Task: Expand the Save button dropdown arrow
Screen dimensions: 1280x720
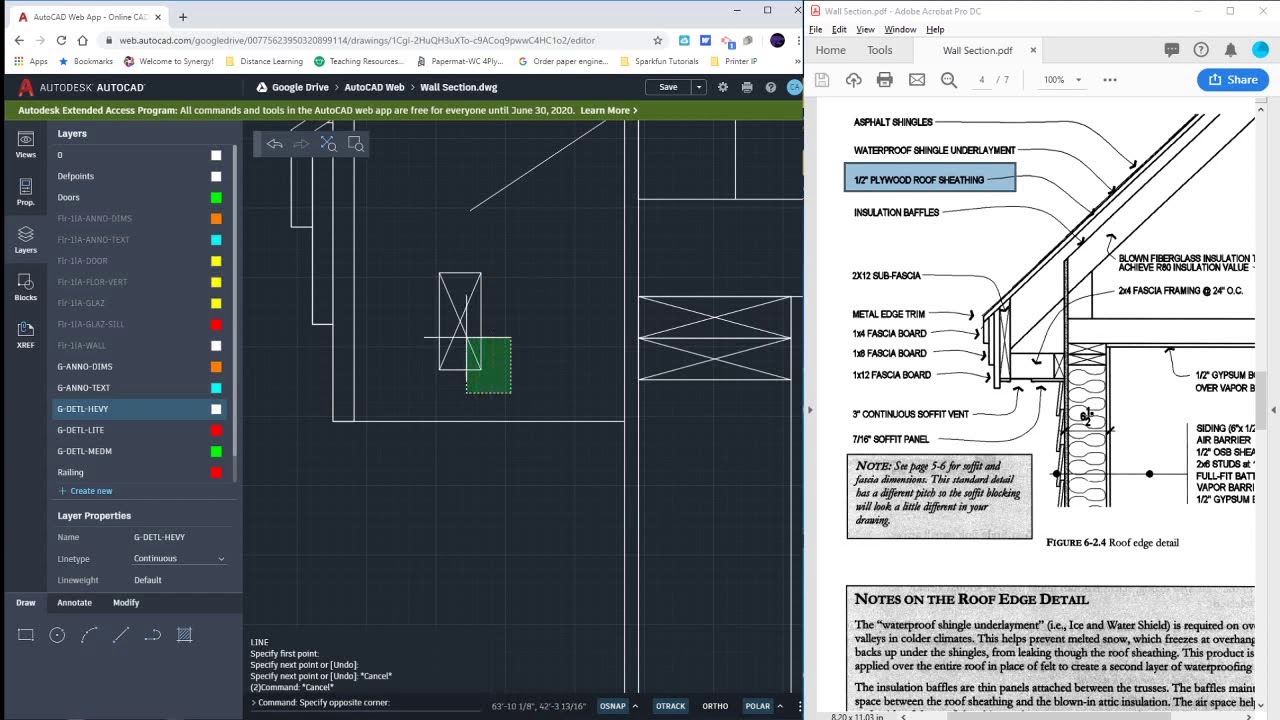Action: (699, 87)
